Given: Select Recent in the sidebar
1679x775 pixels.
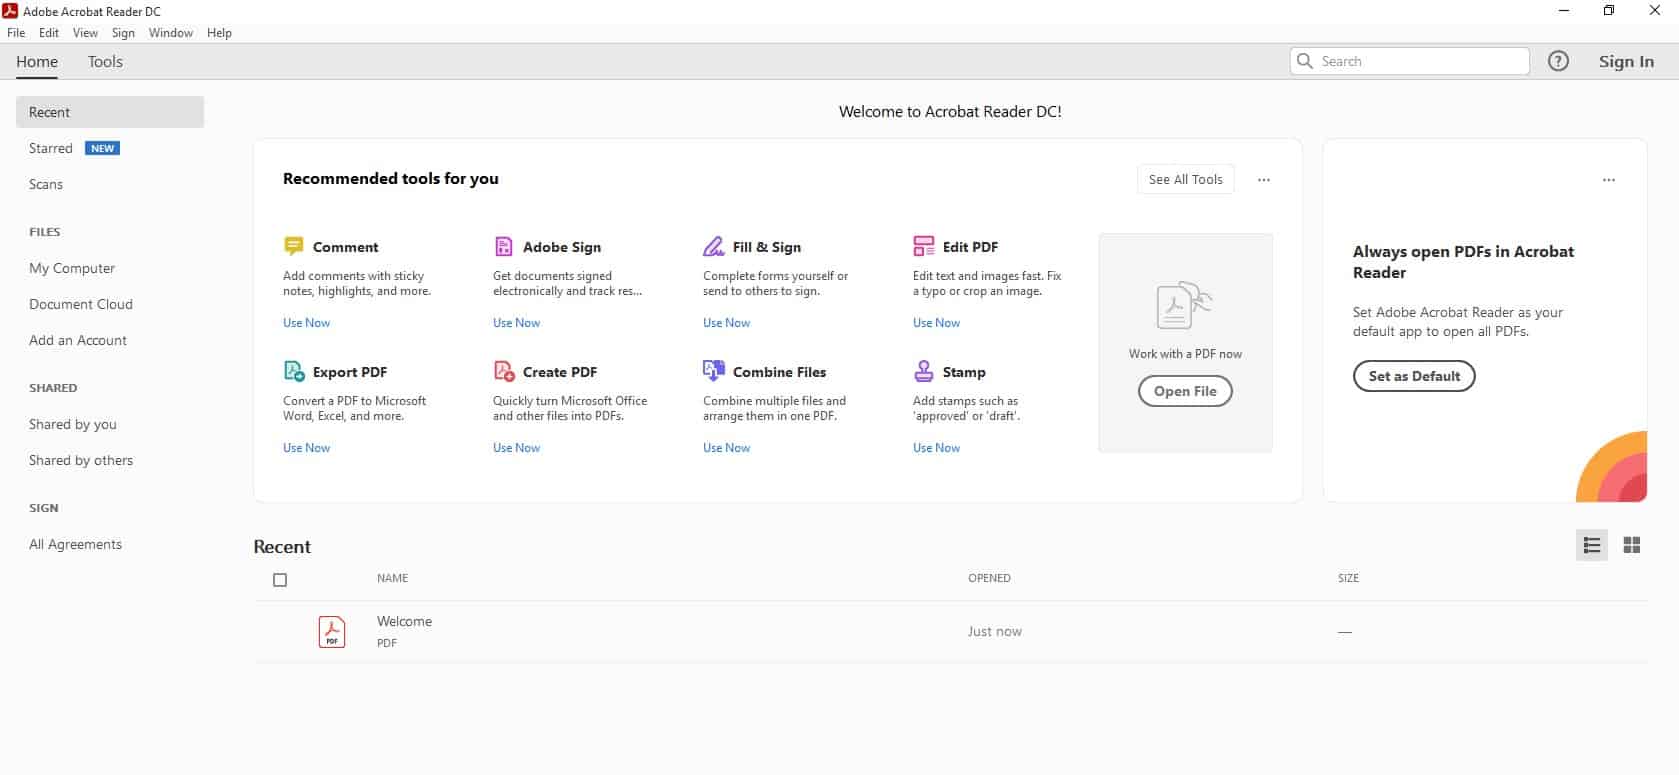Looking at the screenshot, I should tap(110, 112).
